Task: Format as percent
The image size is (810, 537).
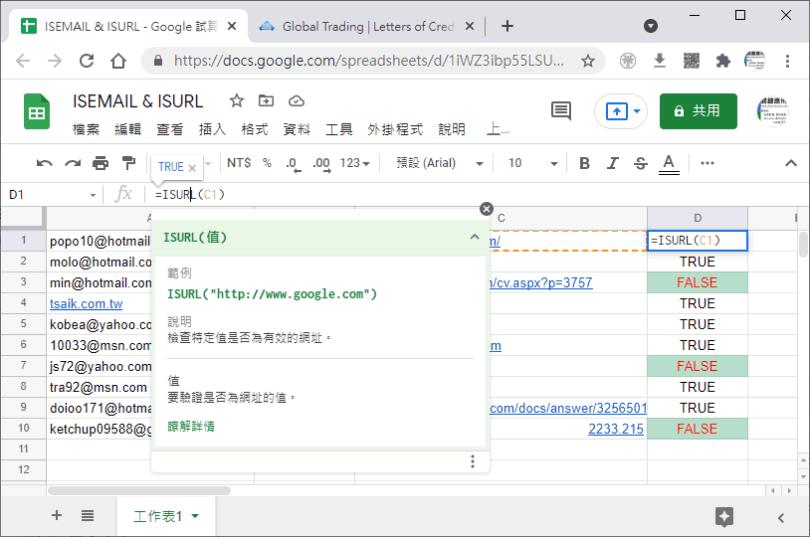Action: tap(267, 163)
